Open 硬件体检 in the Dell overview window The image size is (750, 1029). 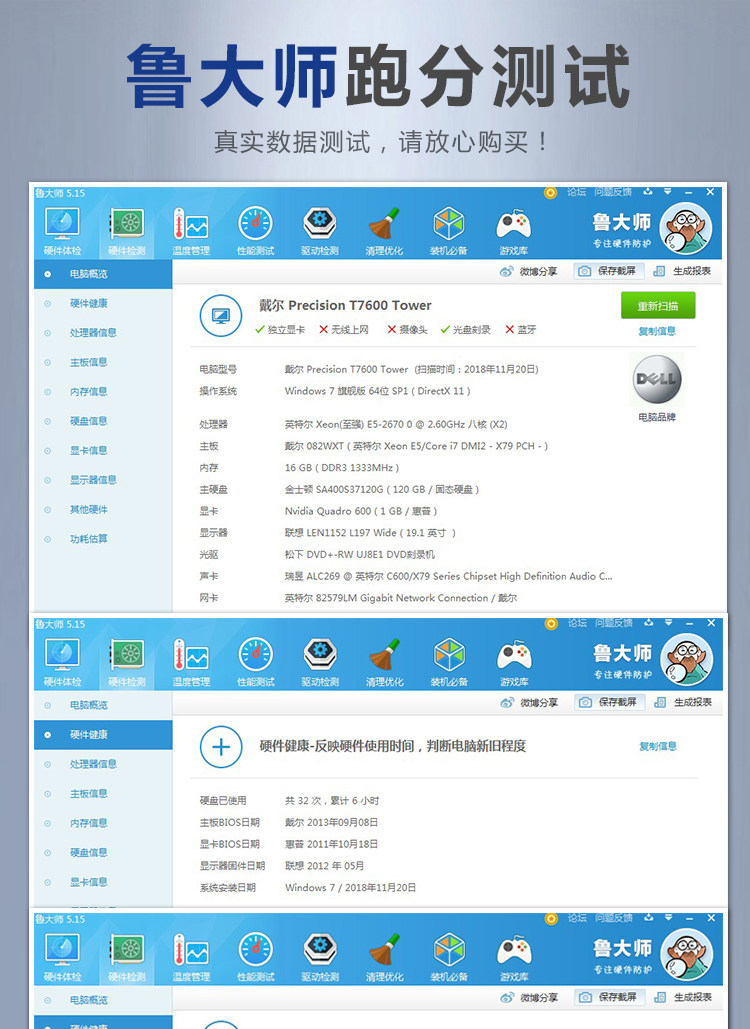point(62,231)
